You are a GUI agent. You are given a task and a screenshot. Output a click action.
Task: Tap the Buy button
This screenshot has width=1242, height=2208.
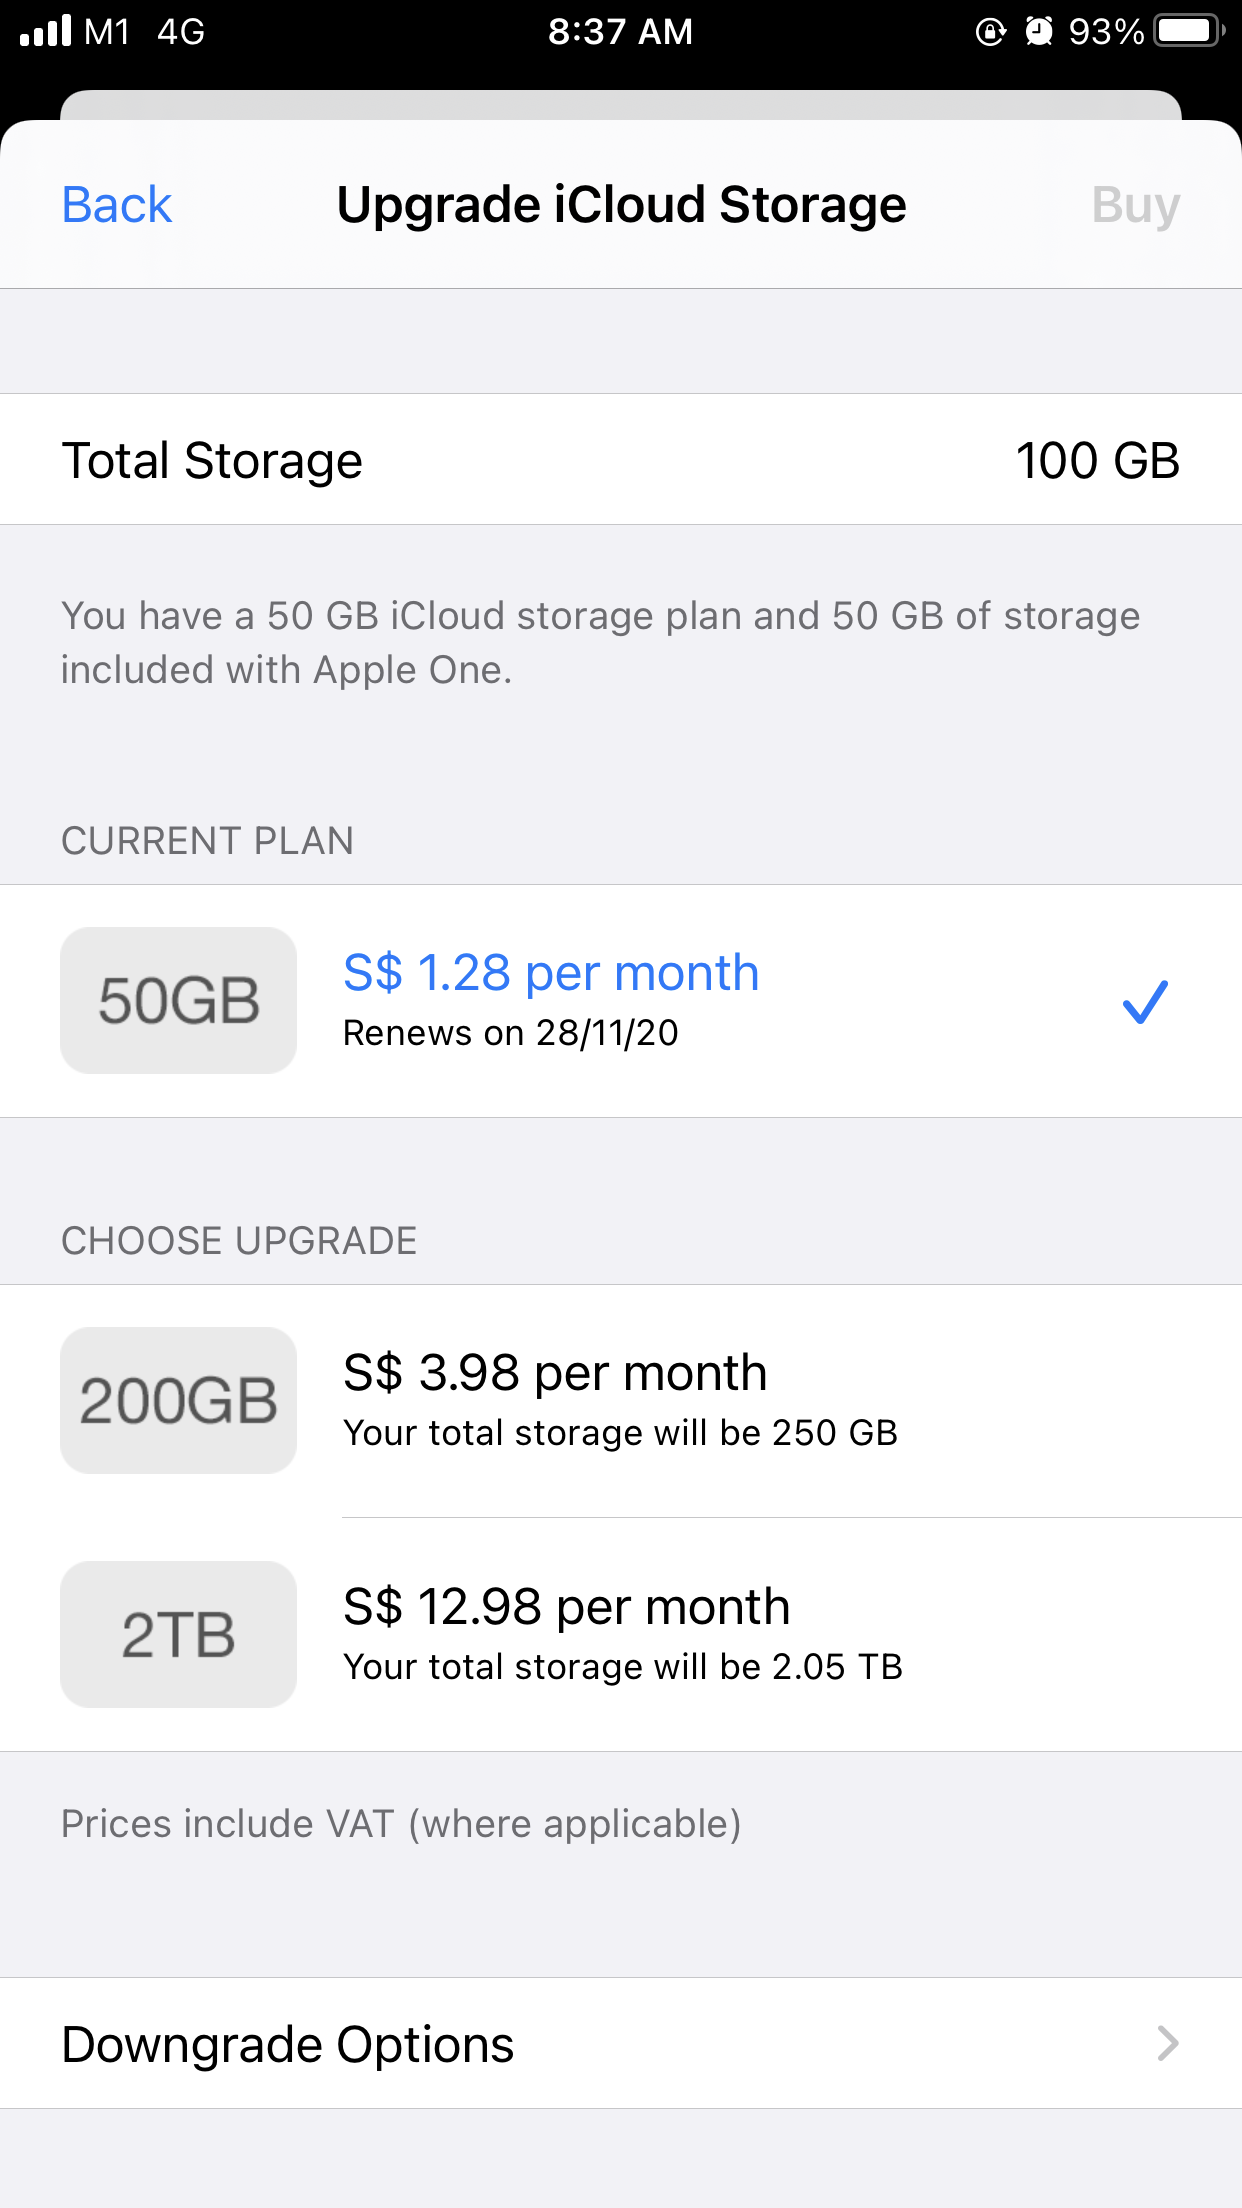pos(1135,205)
